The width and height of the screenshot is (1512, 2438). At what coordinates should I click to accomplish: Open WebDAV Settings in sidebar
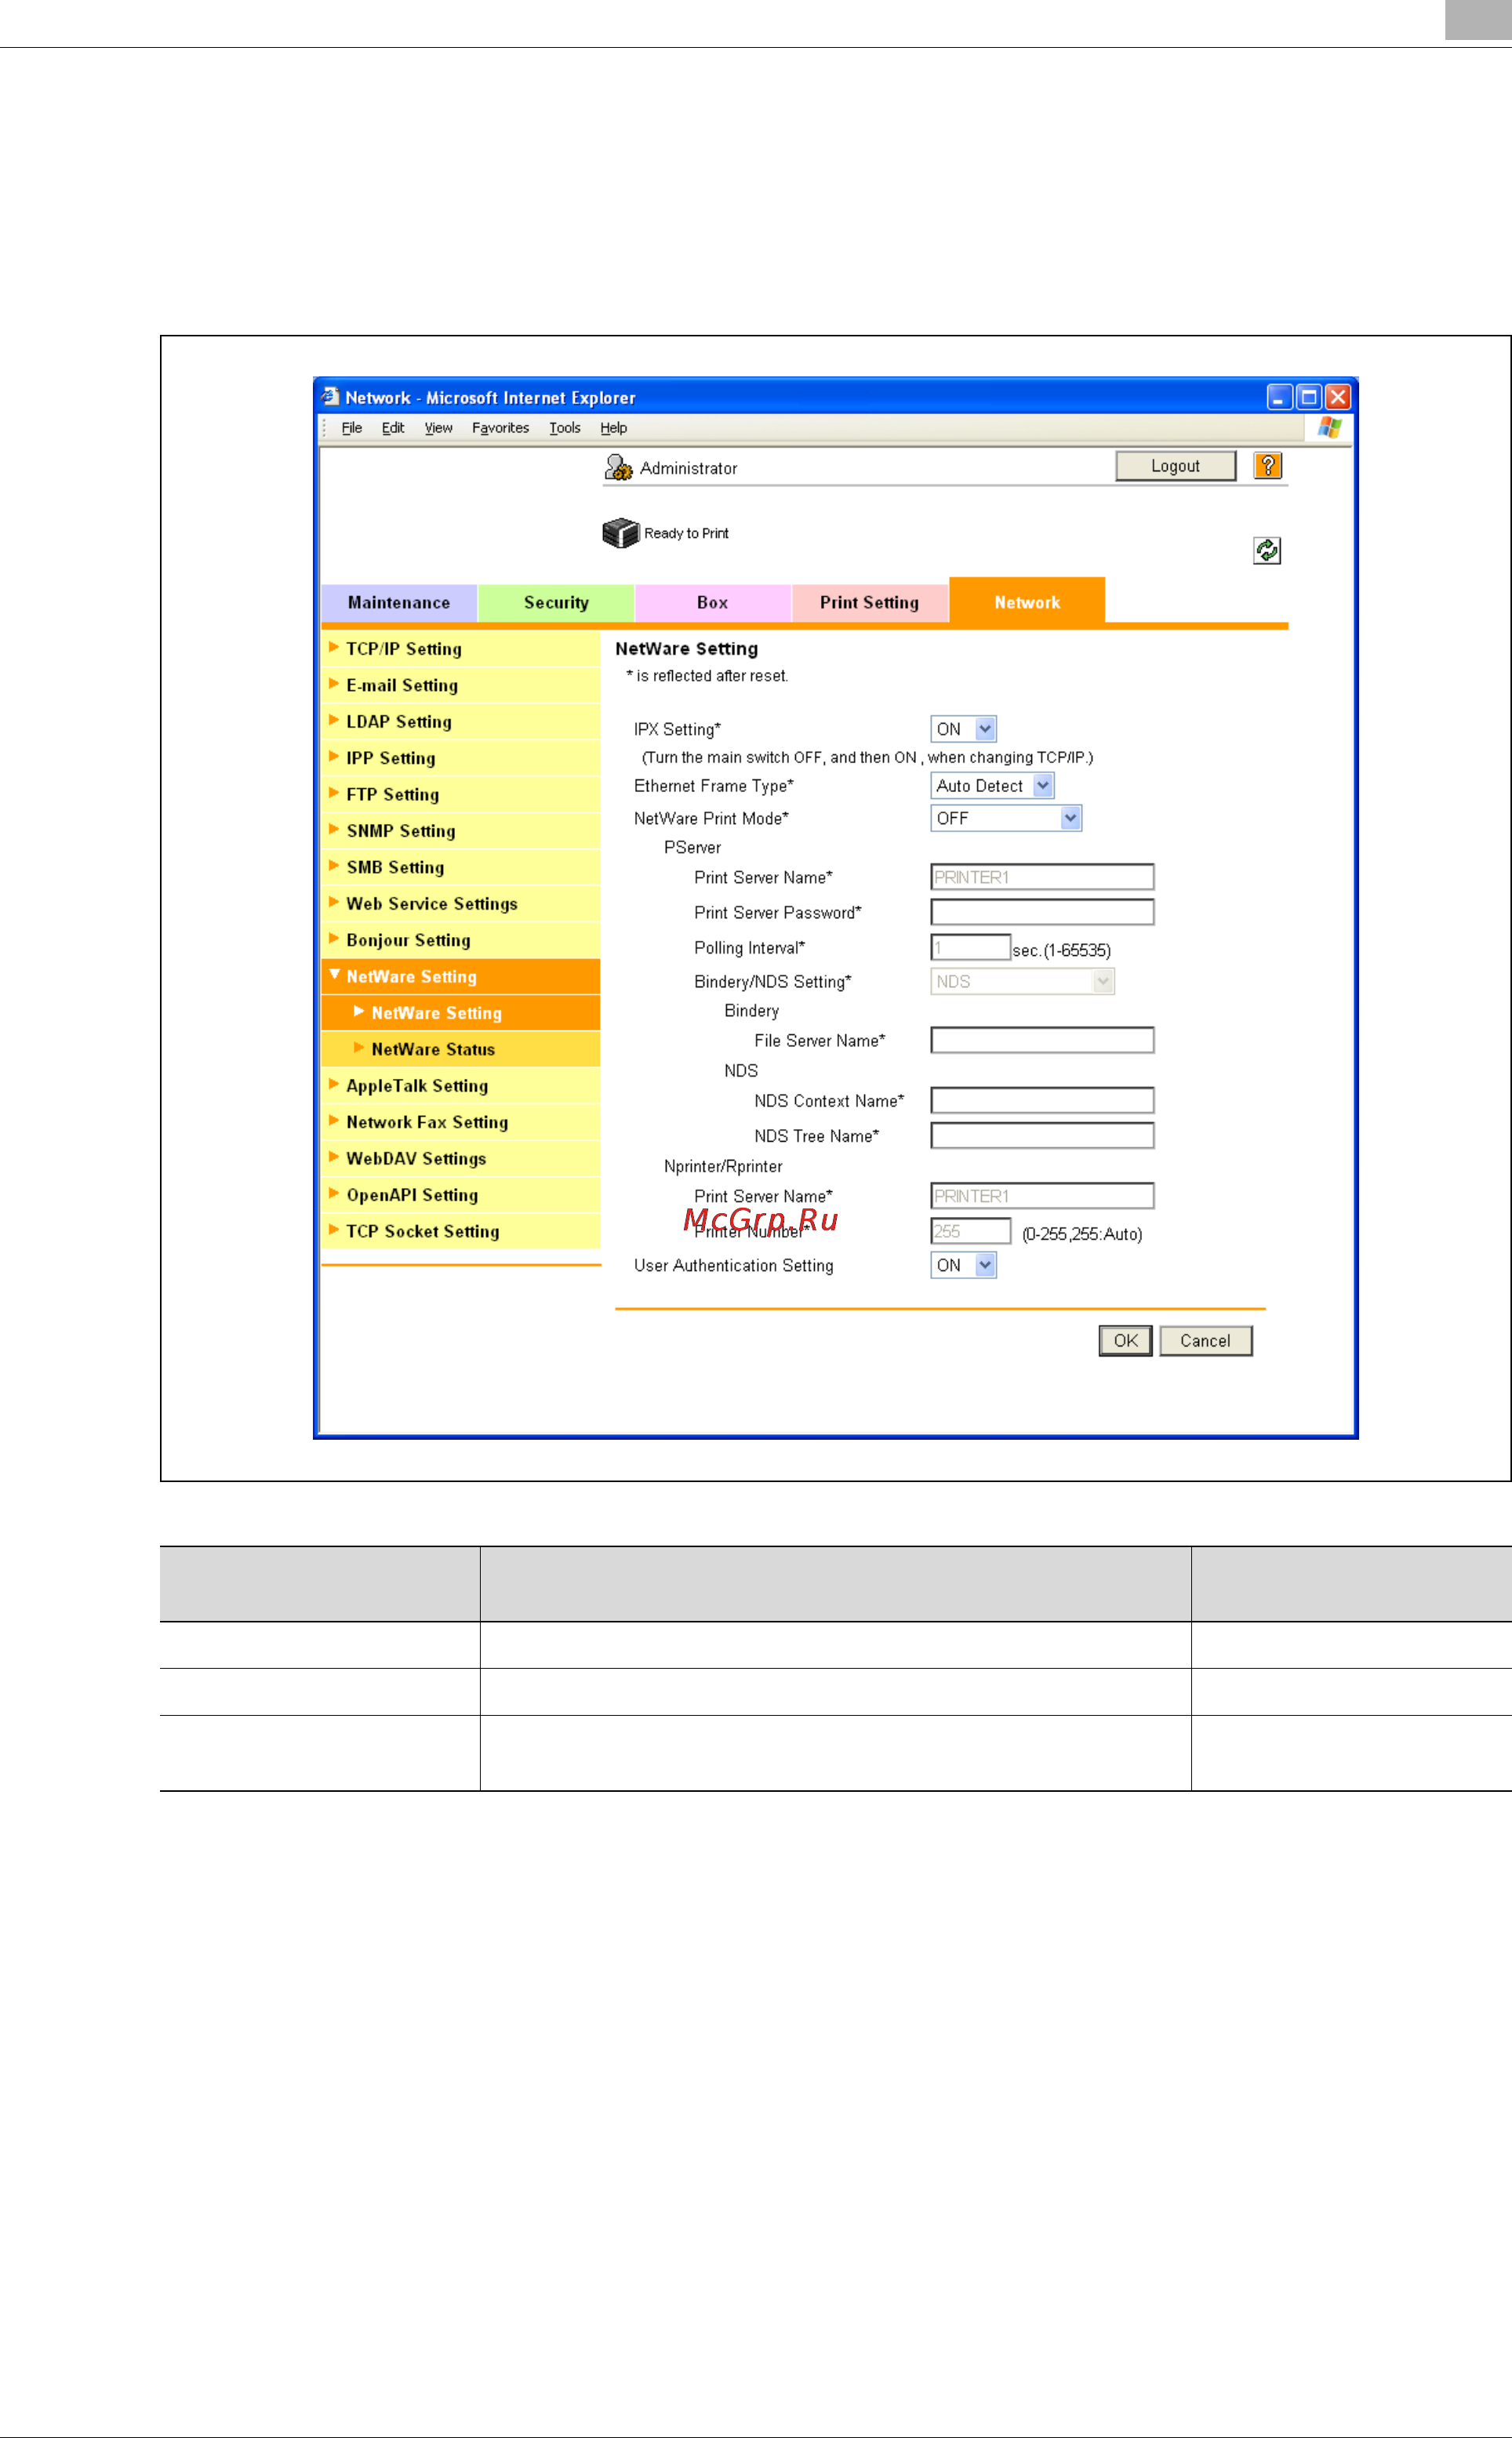click(461, 1159)
